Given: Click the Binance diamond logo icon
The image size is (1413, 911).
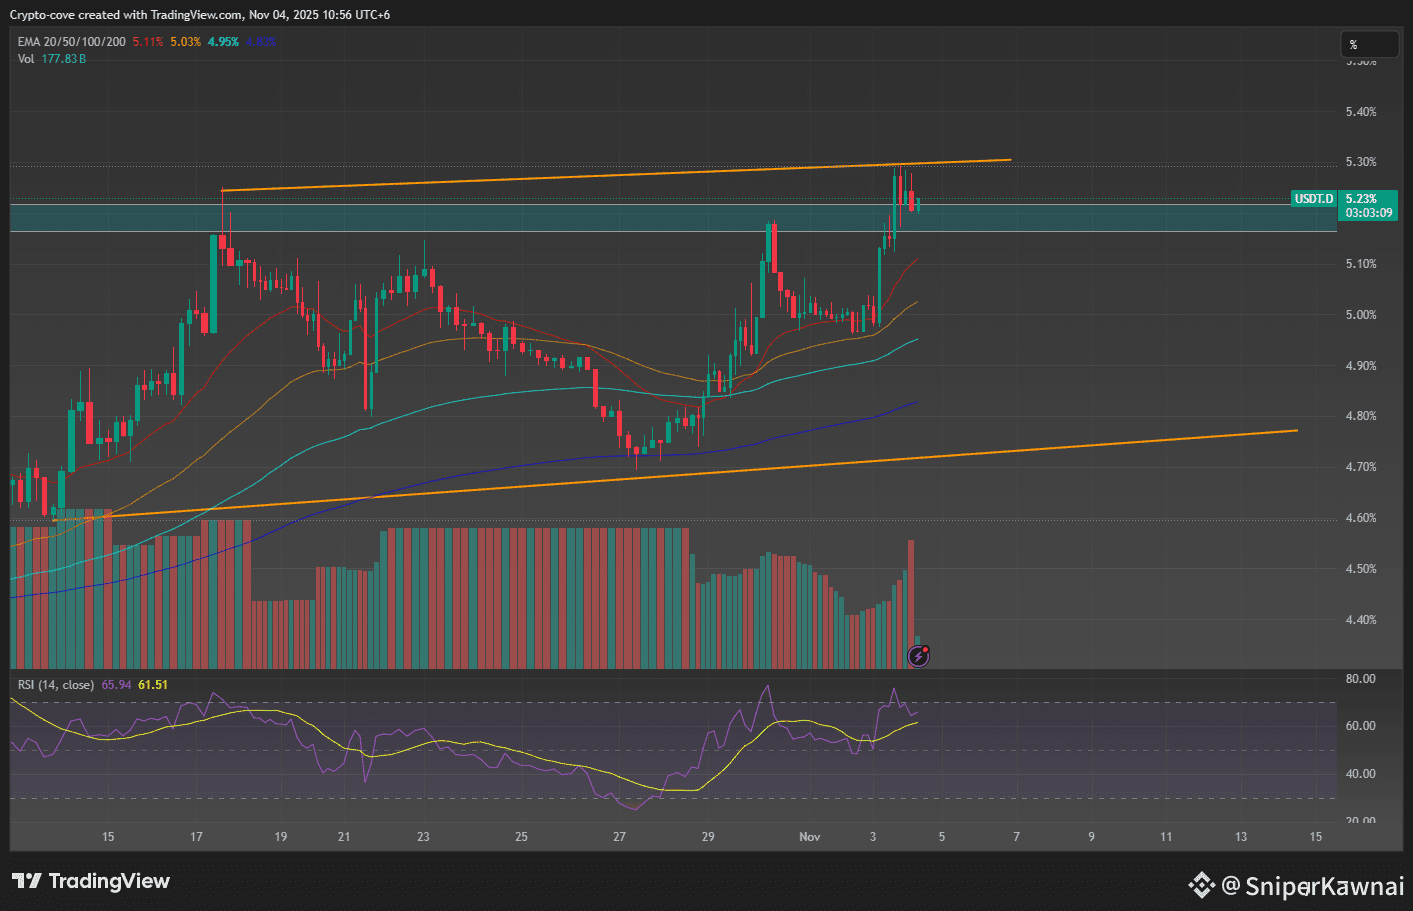Looking at the screenshot, I should click(x=1201, y=885).
